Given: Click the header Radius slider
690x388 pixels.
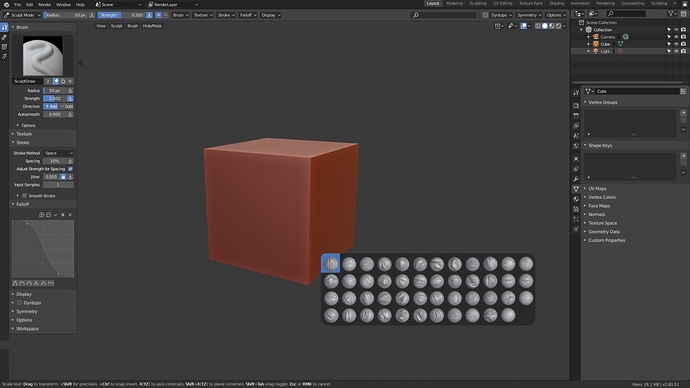Looking at the screenshot, I should 66,15.
